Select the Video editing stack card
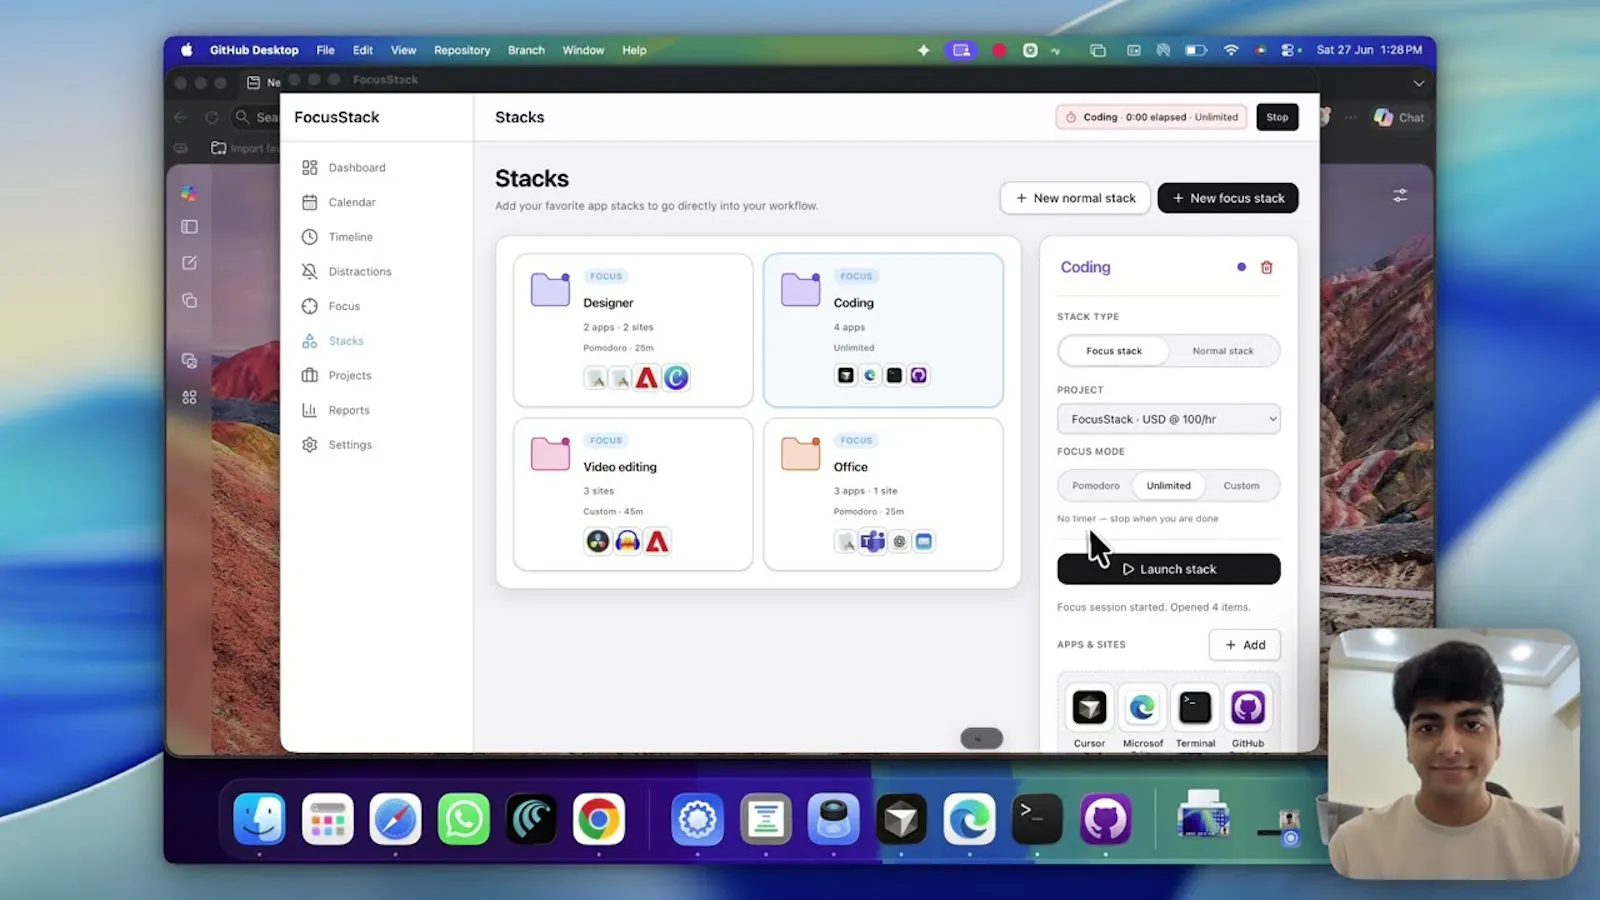Viewport: 1600px width, 900px height. click(x=633, y=494)
